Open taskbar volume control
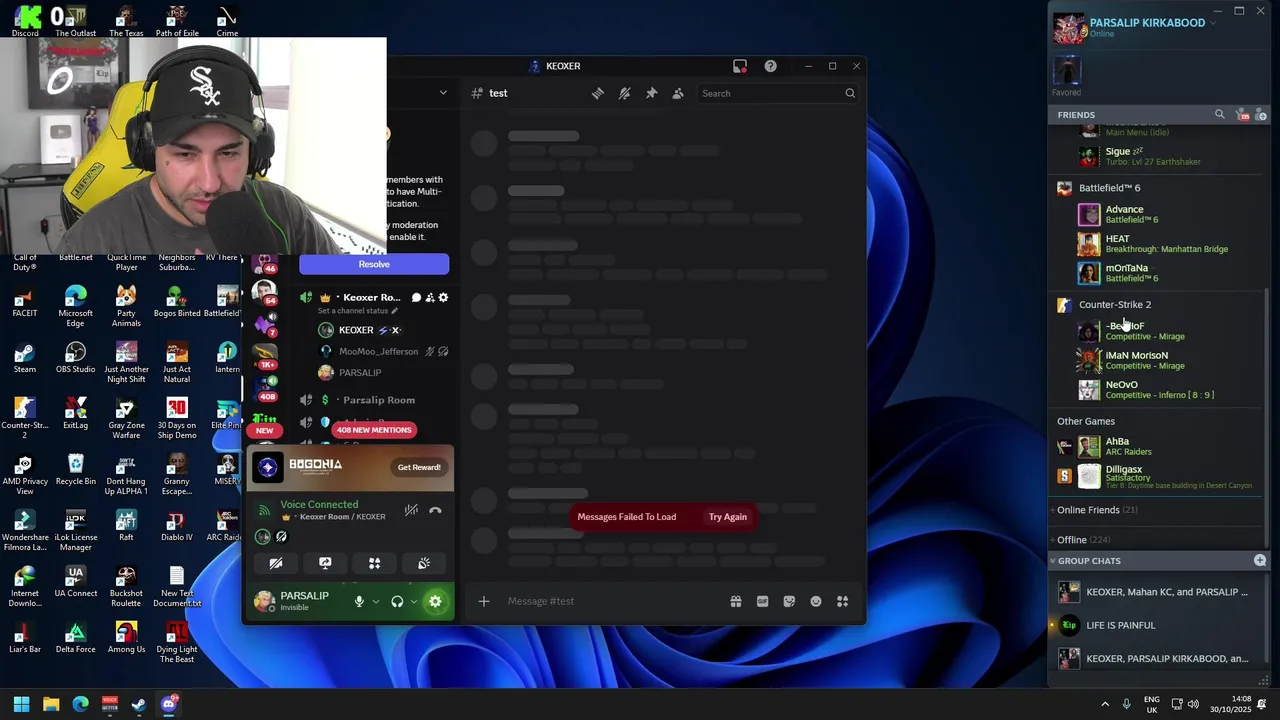This screenshot has height=720, width=1280. click(1193, 704)
